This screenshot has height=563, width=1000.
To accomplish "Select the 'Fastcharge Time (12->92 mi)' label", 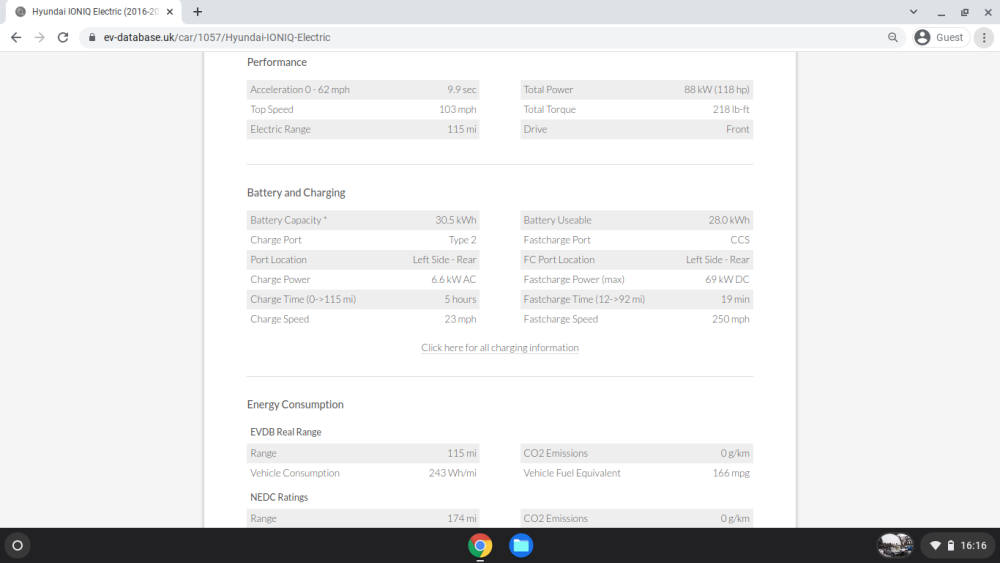I will point(584,299).
